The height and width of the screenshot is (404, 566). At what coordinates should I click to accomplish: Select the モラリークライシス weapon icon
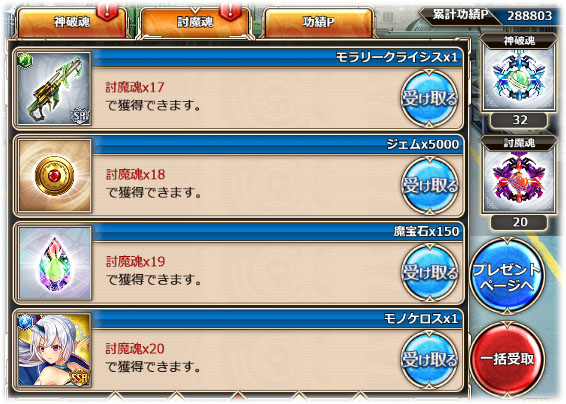(x=55, y=89)
